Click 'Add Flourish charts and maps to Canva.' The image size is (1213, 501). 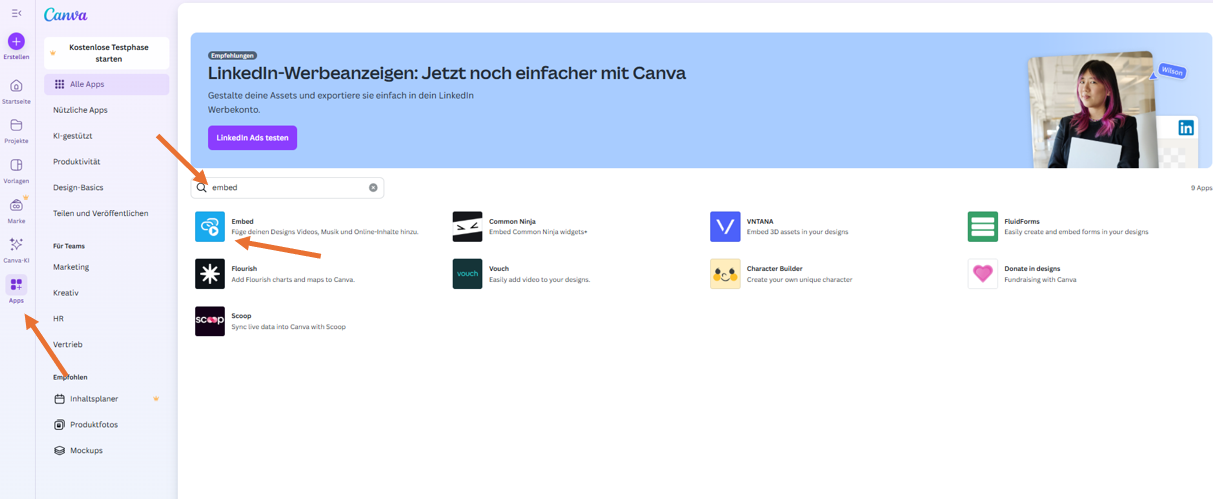click(x=293, y=280)
